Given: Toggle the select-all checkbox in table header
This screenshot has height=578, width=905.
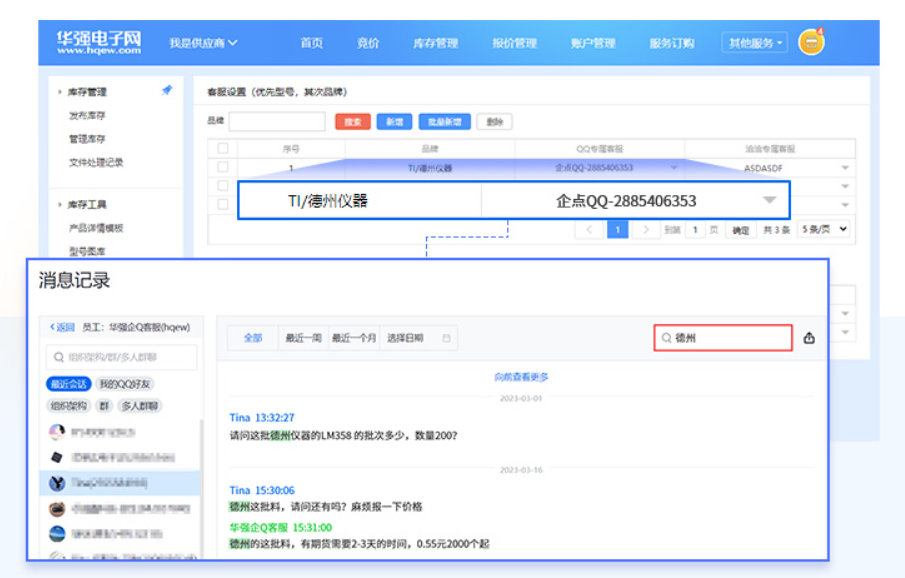Looking at the screenshot, I should coord(223,148).
